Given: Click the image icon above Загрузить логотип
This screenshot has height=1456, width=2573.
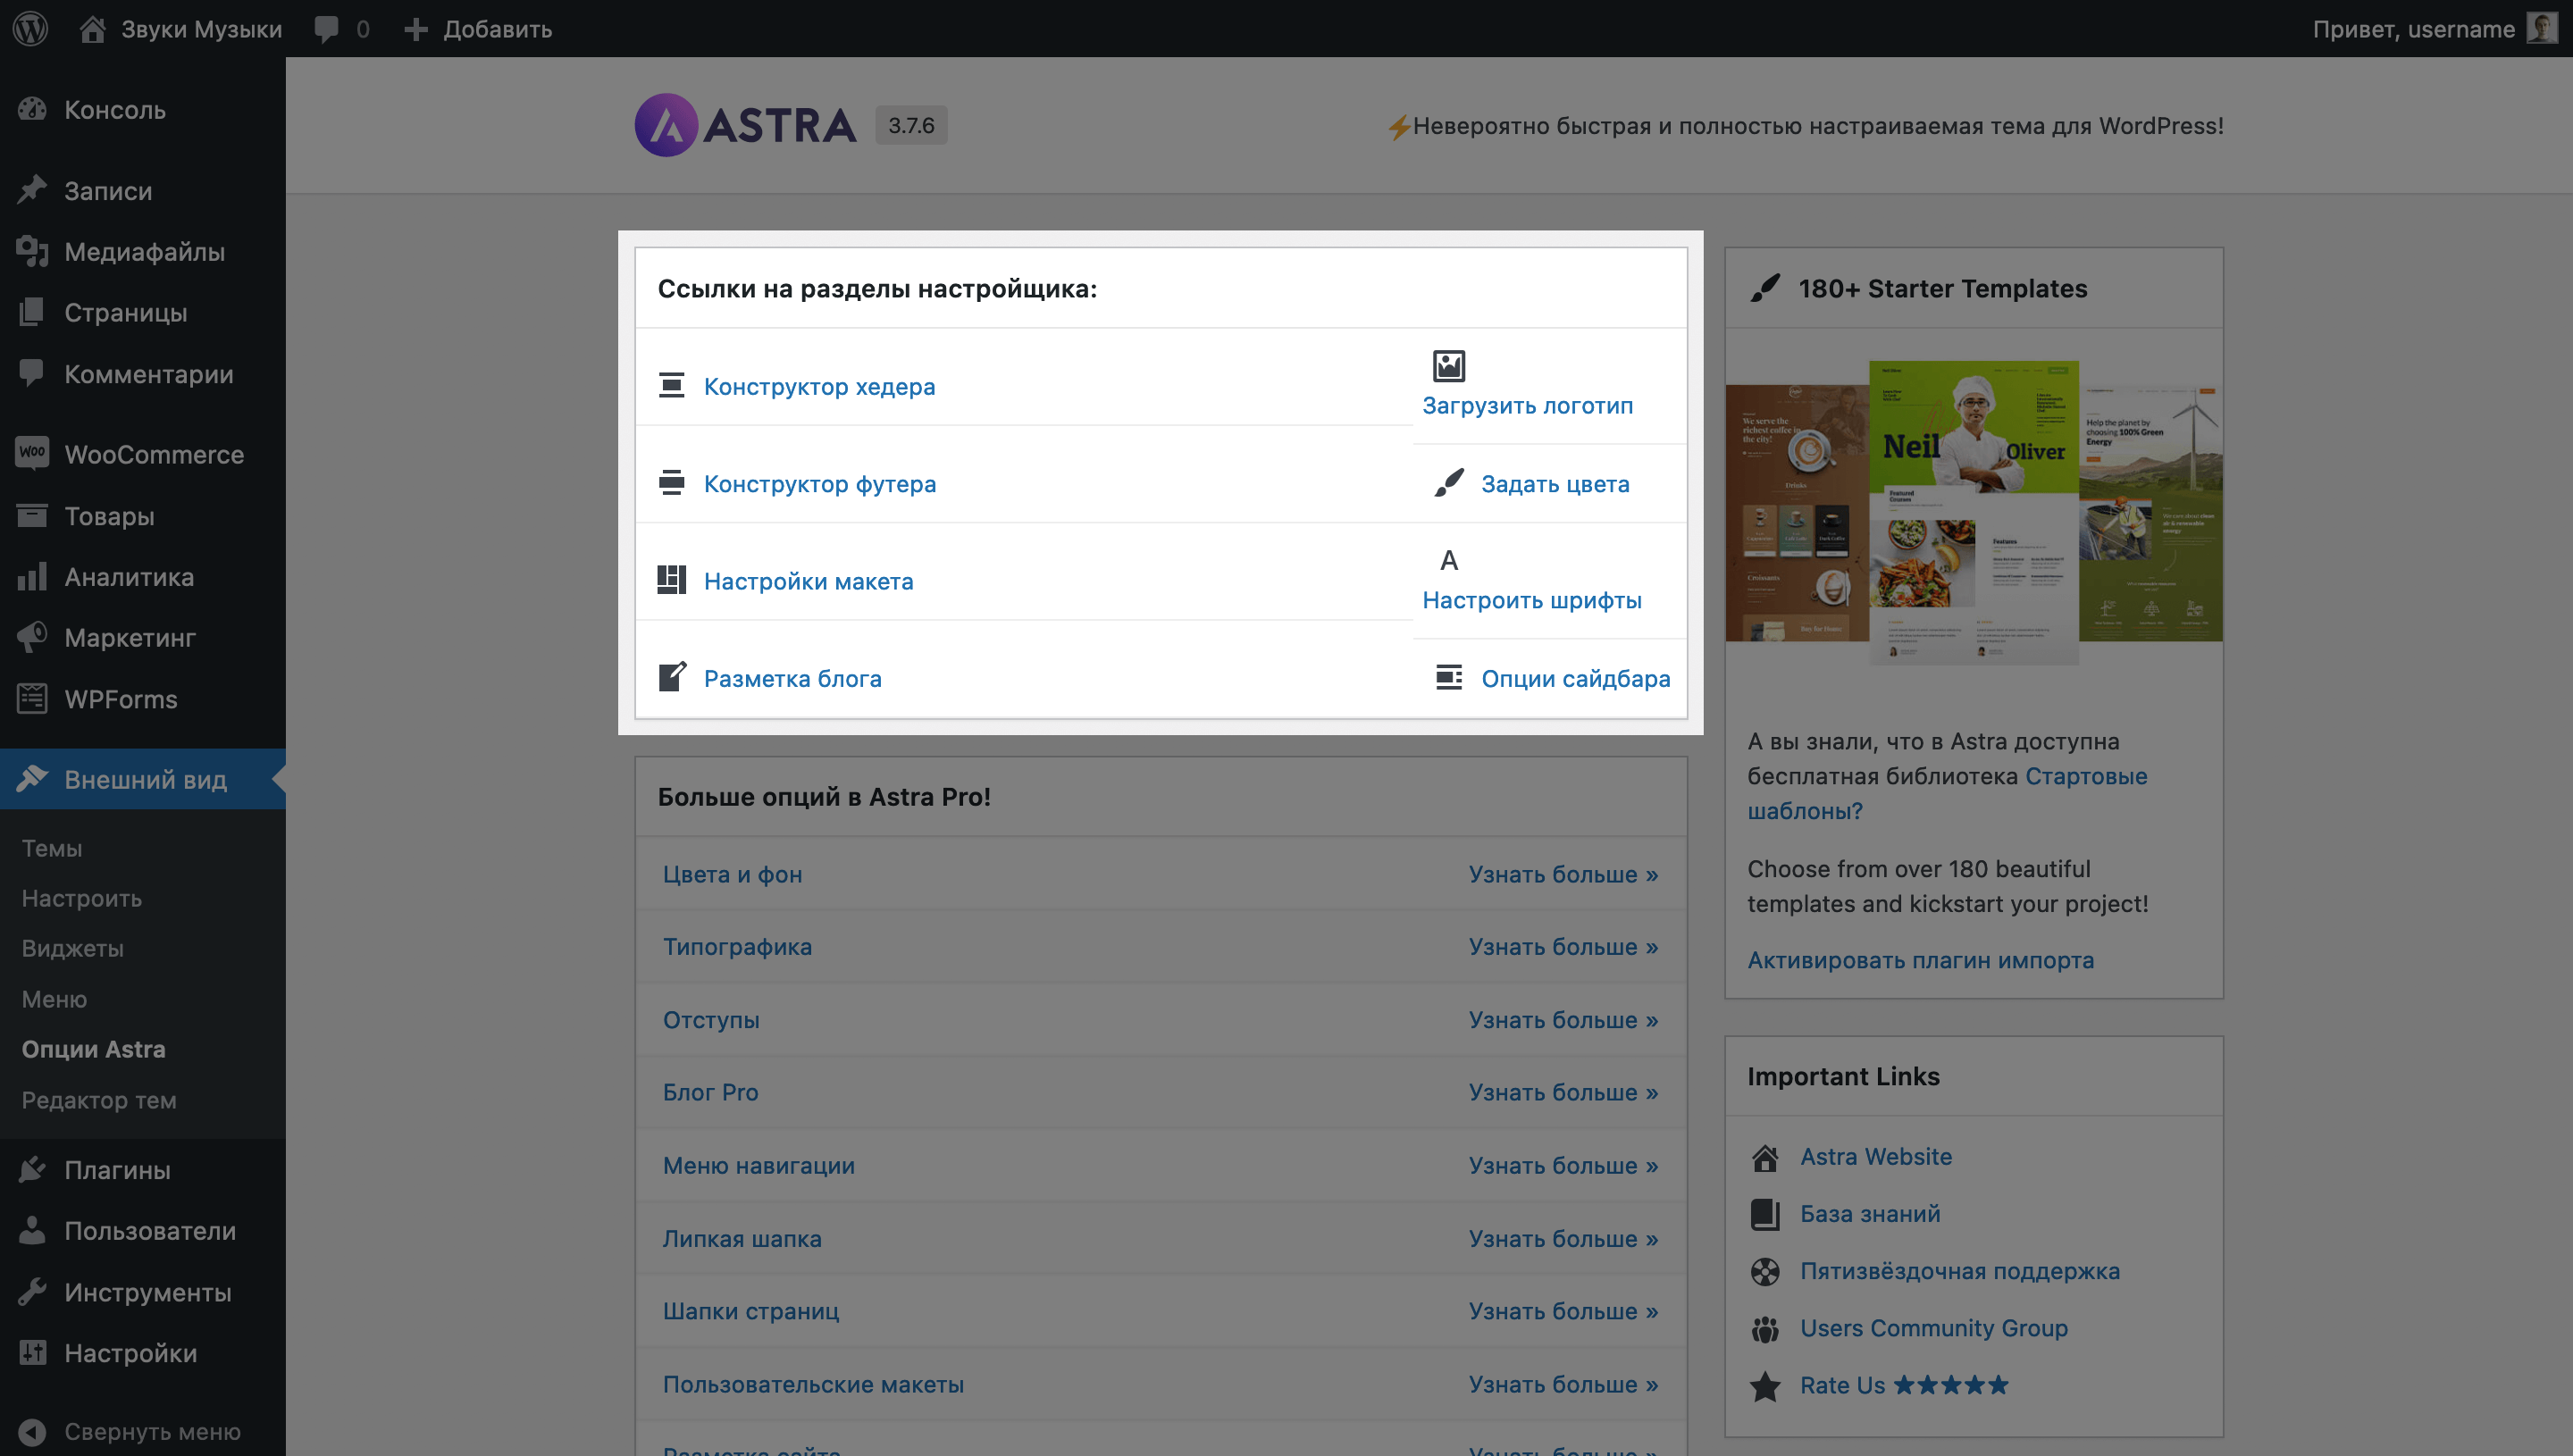Looking at the screenshot, I should (x=1449, y=365).
